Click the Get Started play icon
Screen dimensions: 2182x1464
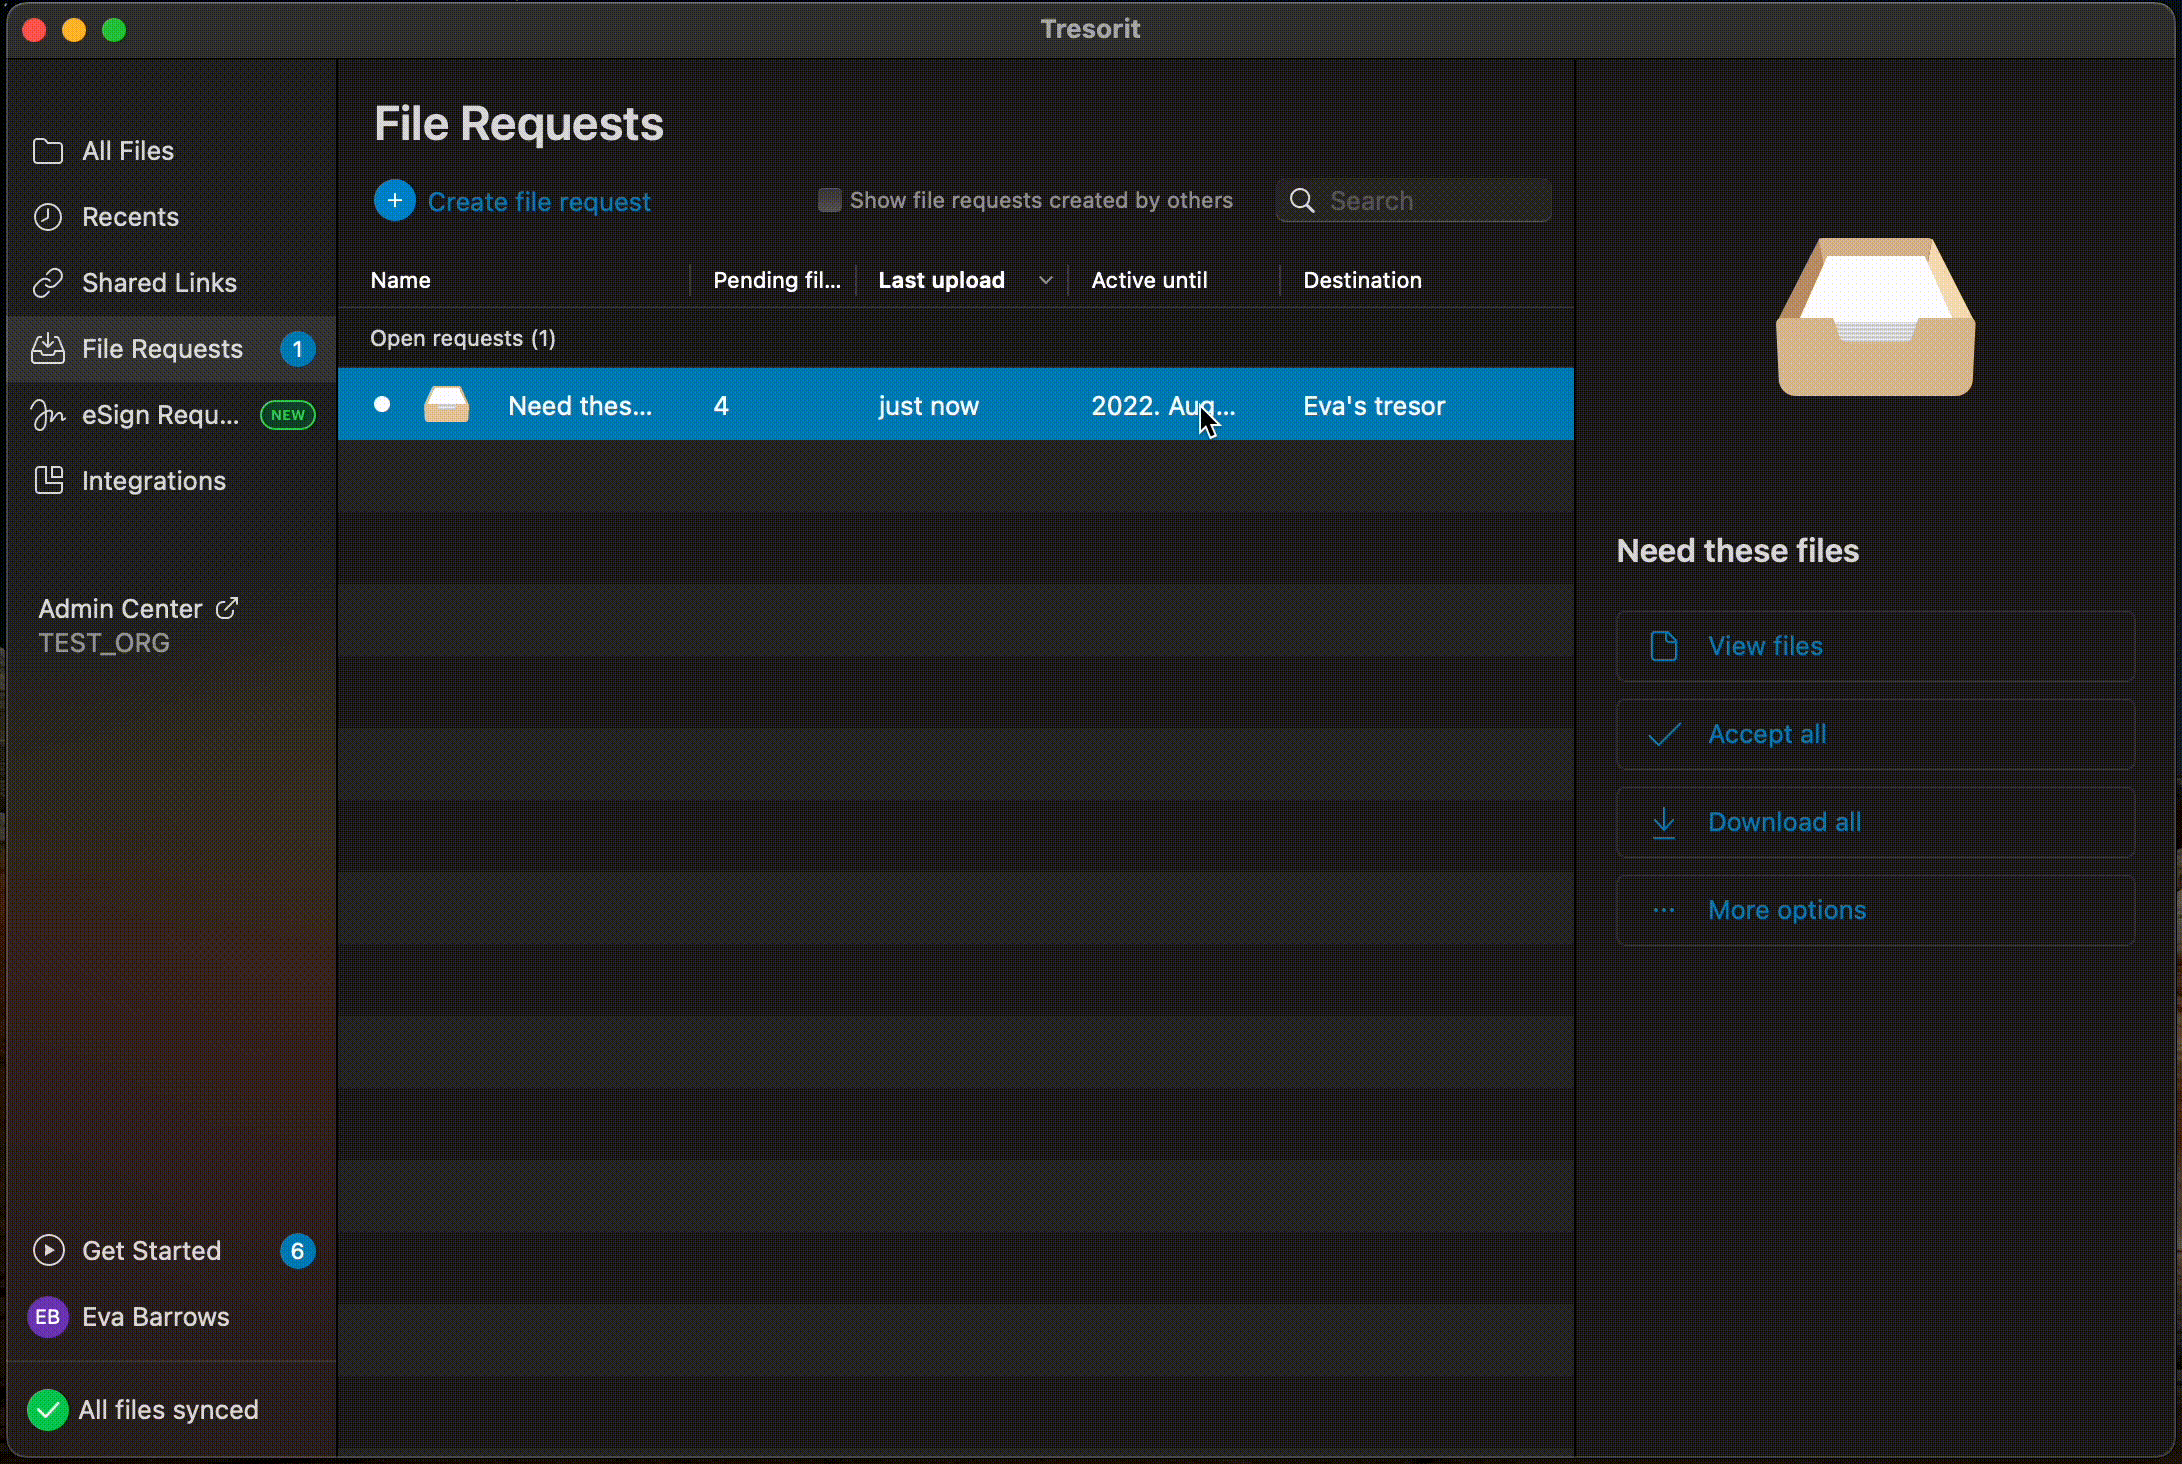(48, 1251)
